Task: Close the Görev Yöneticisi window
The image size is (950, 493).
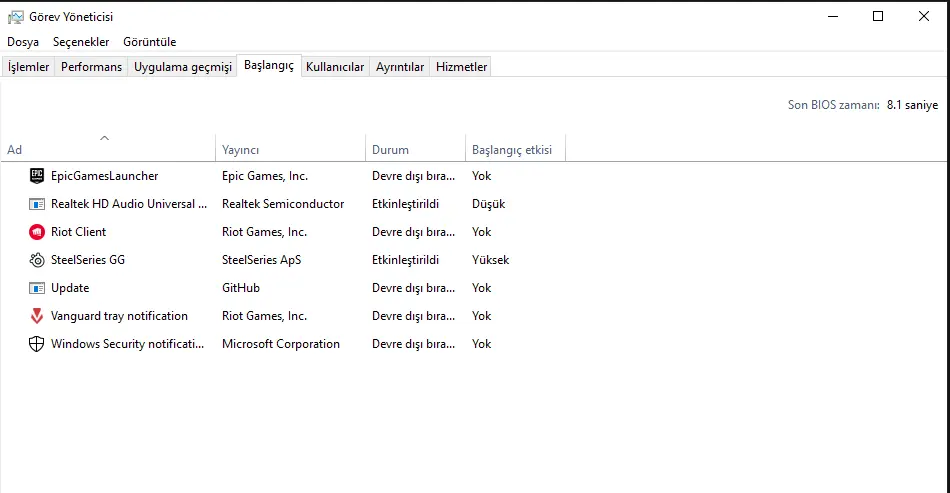Action: click(x=923, y=16)
